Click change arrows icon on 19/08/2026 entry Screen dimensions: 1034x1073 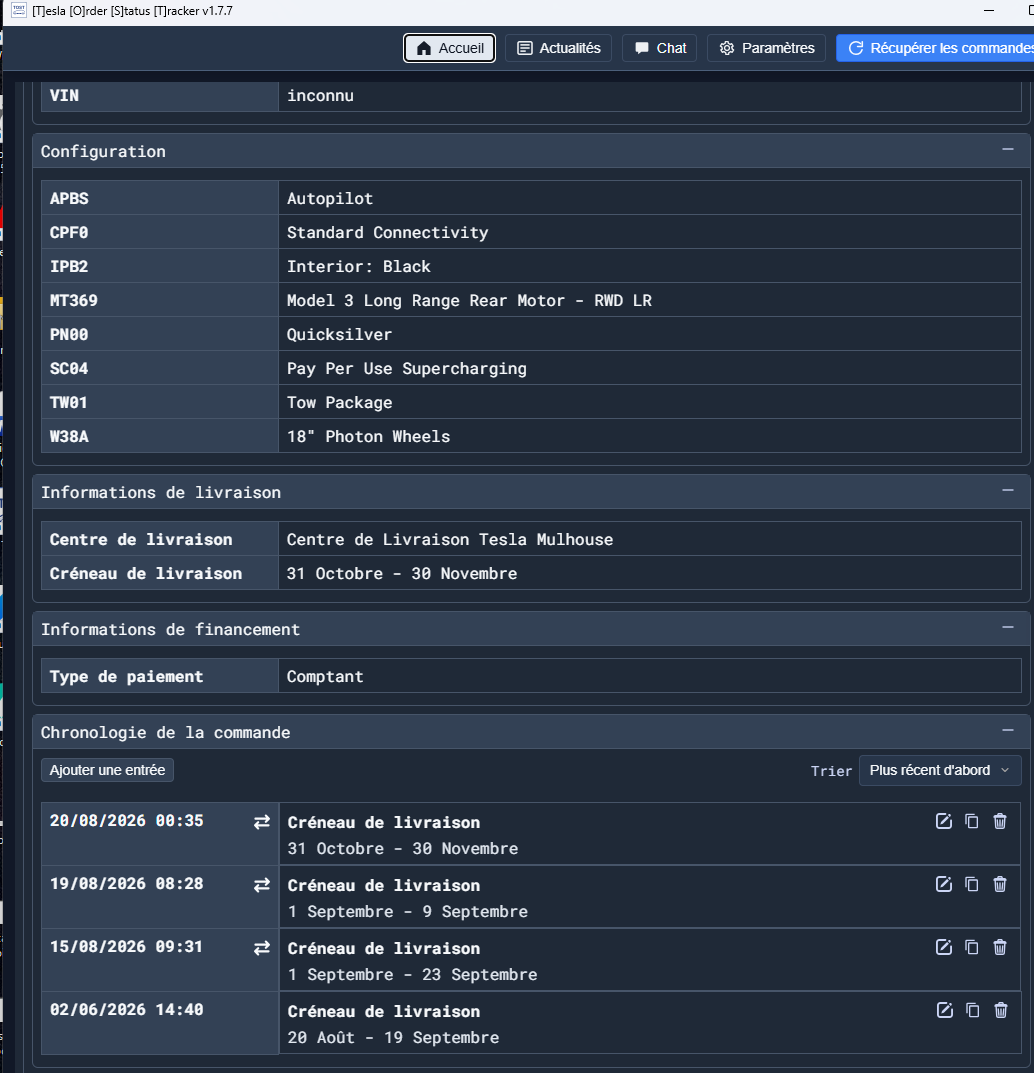pos(262,885)
